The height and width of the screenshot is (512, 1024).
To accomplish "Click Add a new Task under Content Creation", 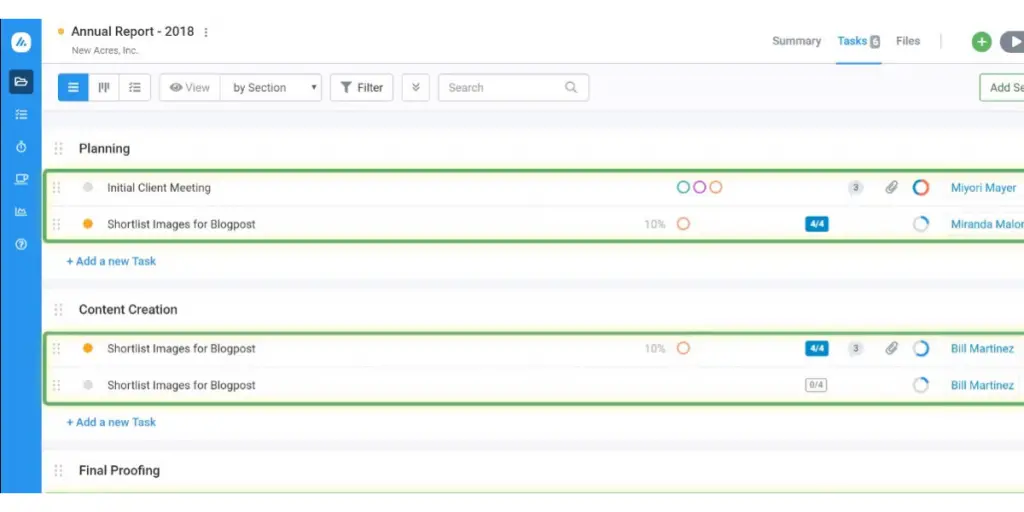I will coord(111,422).
